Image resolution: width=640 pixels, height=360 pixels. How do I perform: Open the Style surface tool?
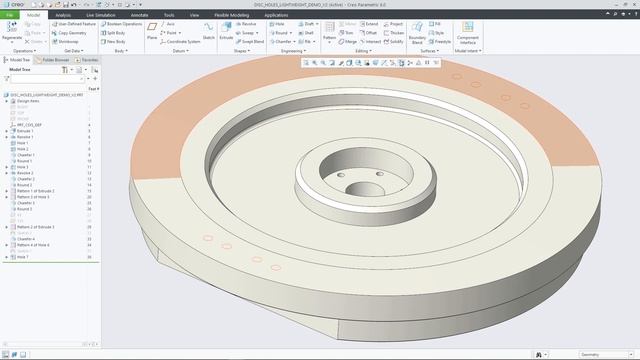[436, 33]
